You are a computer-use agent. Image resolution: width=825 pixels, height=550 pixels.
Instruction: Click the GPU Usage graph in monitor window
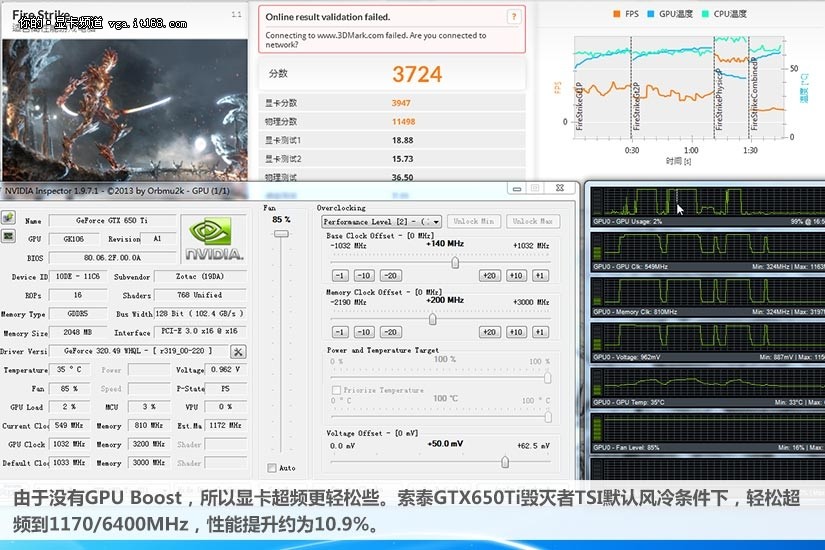(x=708, y=202)
